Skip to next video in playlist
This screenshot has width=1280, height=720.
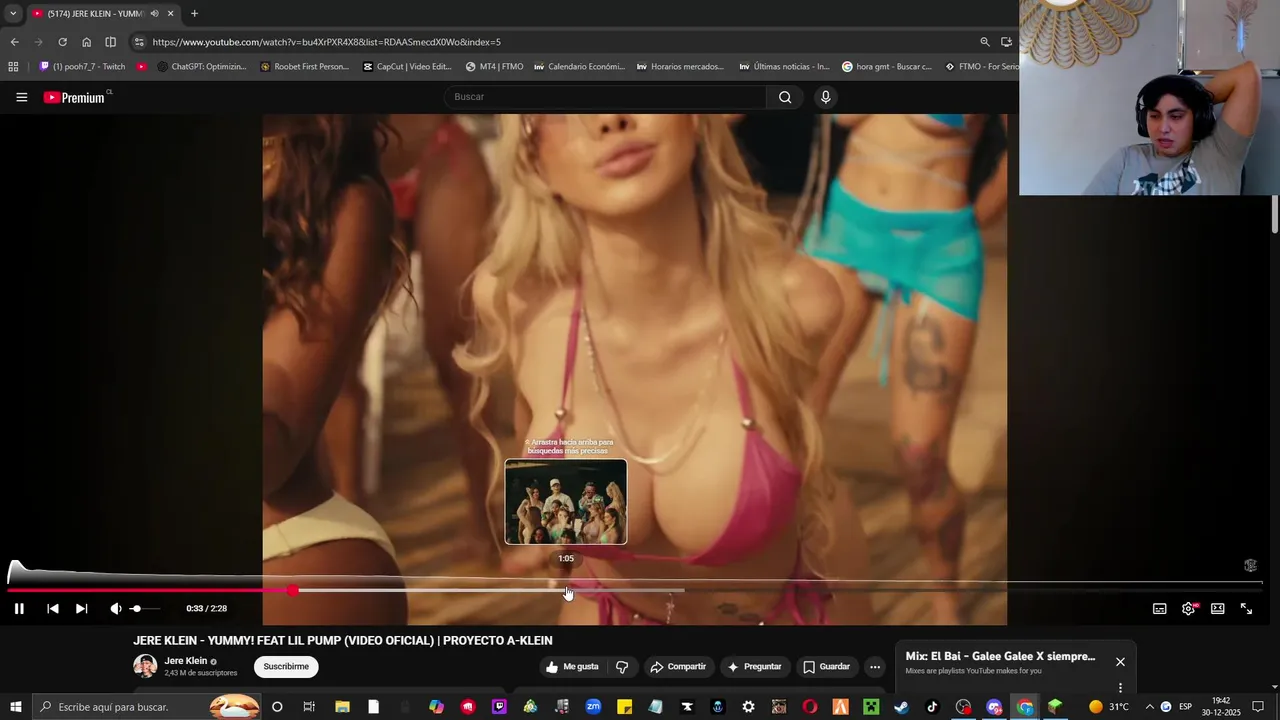click(x=82, y=608)
